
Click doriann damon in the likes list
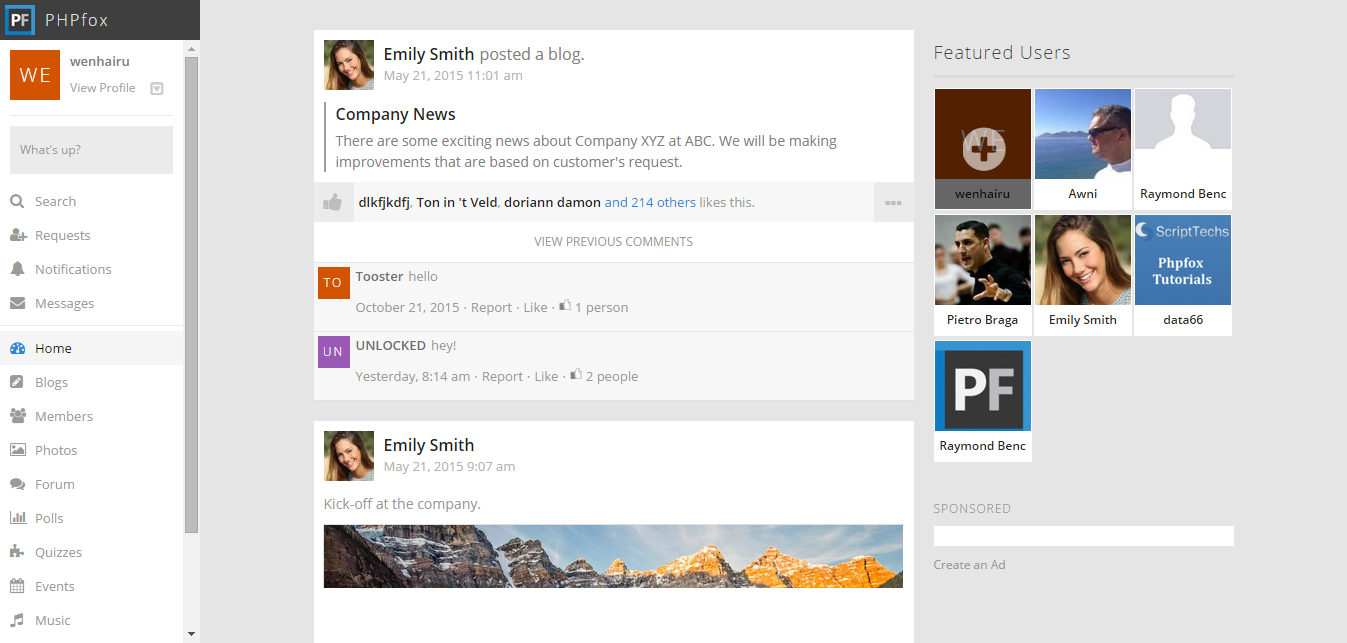click(550, 202)
